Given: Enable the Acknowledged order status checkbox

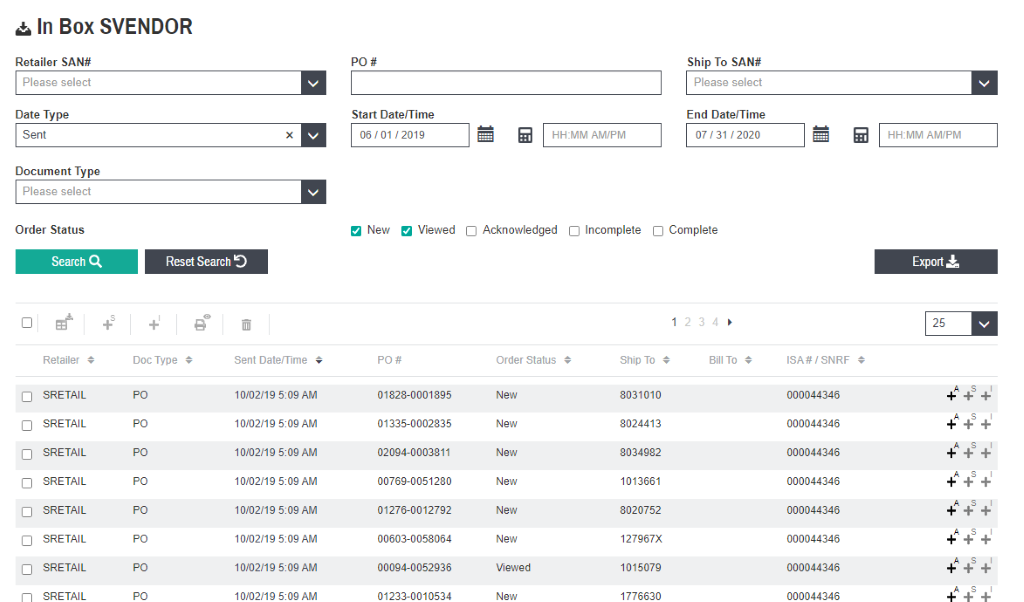Looking at the screenshot, I should [x=471, y=231].
